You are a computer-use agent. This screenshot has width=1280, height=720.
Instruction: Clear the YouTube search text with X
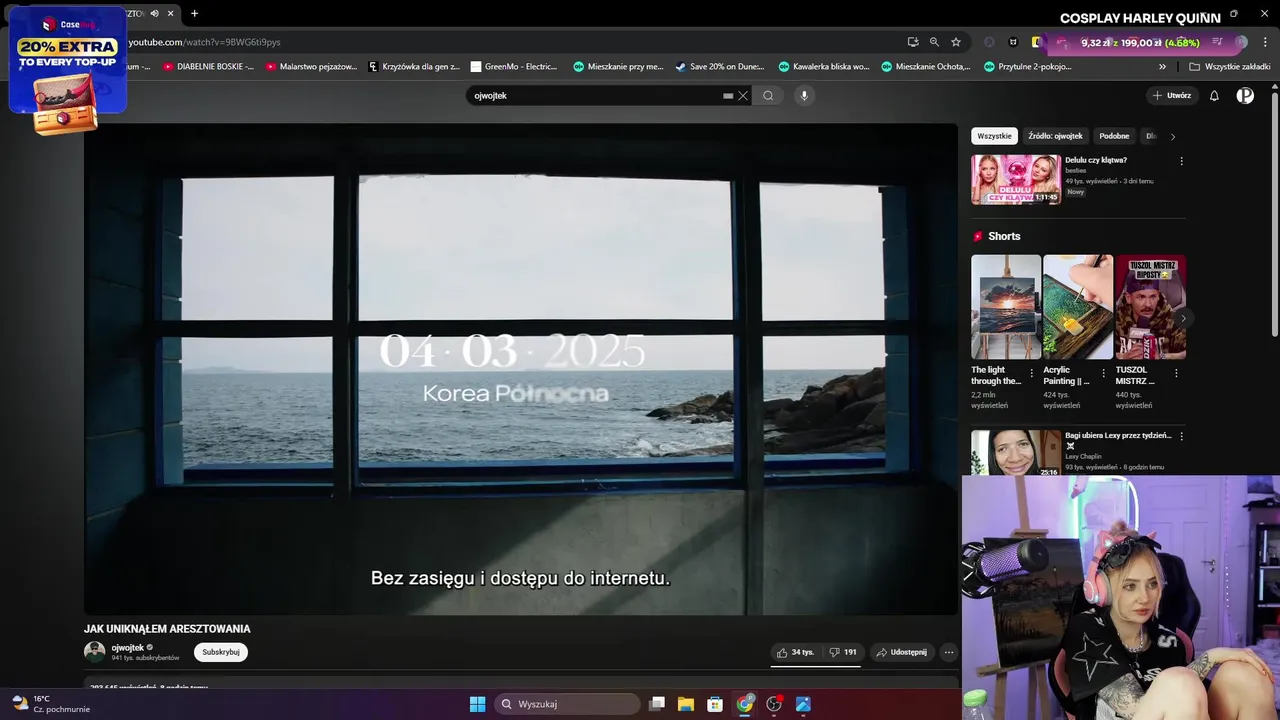pyautogui.click(x=743, y=96)
